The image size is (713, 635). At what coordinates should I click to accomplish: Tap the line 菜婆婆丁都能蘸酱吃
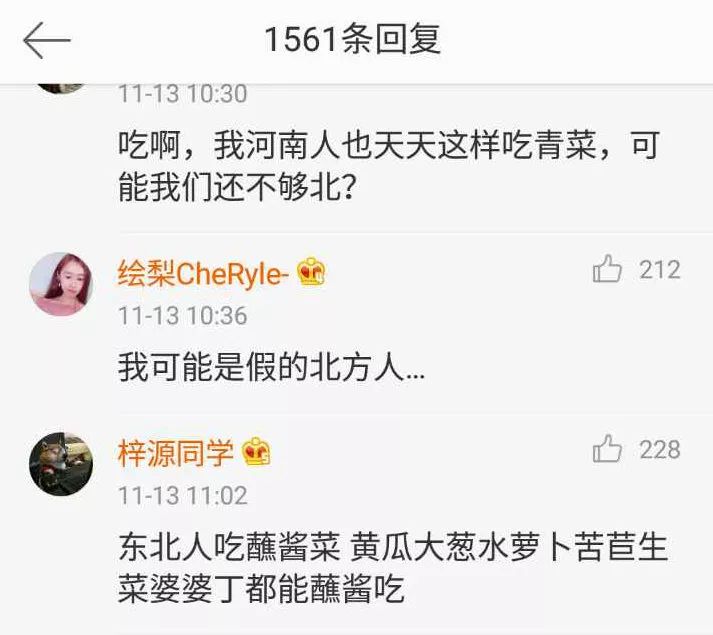pos(261,588)
